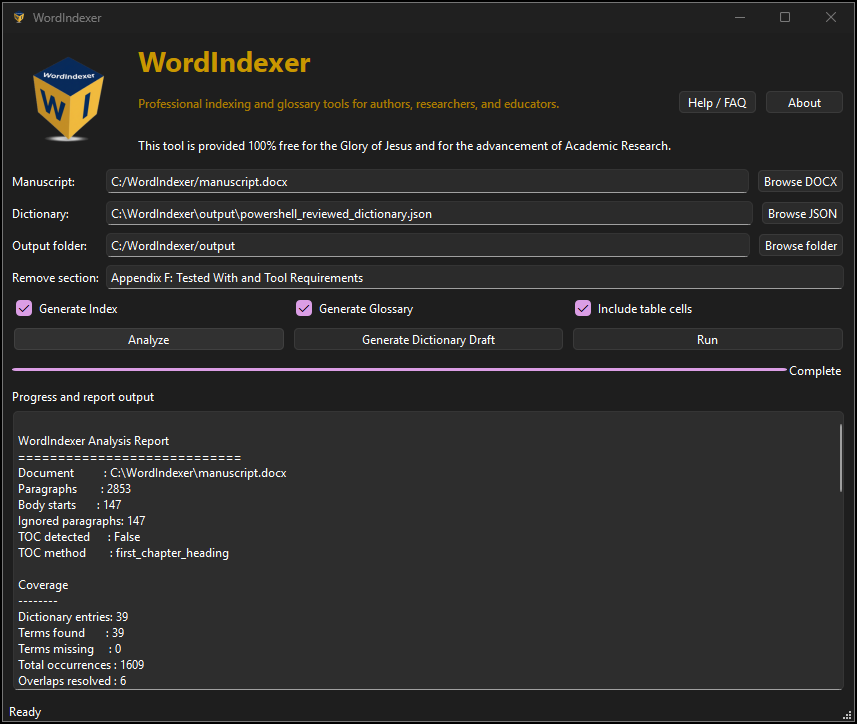Click the completed progress bar

tap(399, 370)
